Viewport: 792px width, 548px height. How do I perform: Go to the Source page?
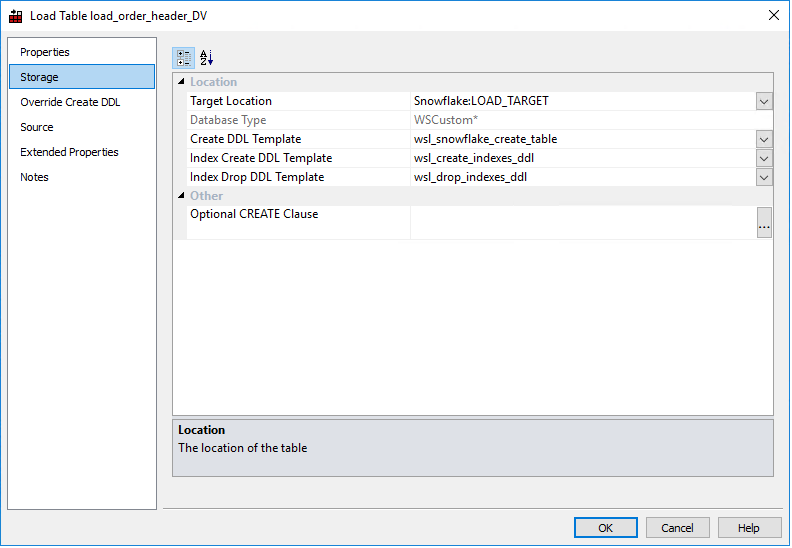point(37,127)
